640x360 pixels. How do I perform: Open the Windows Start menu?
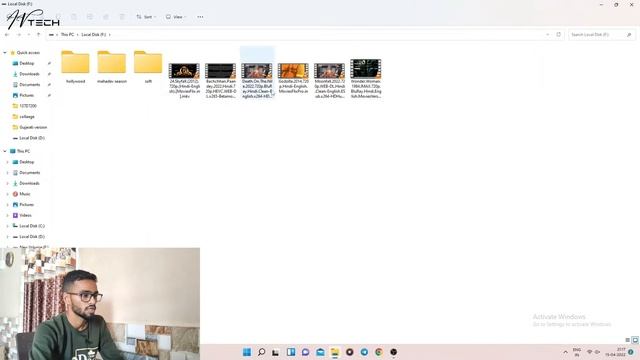pos(247,352)
